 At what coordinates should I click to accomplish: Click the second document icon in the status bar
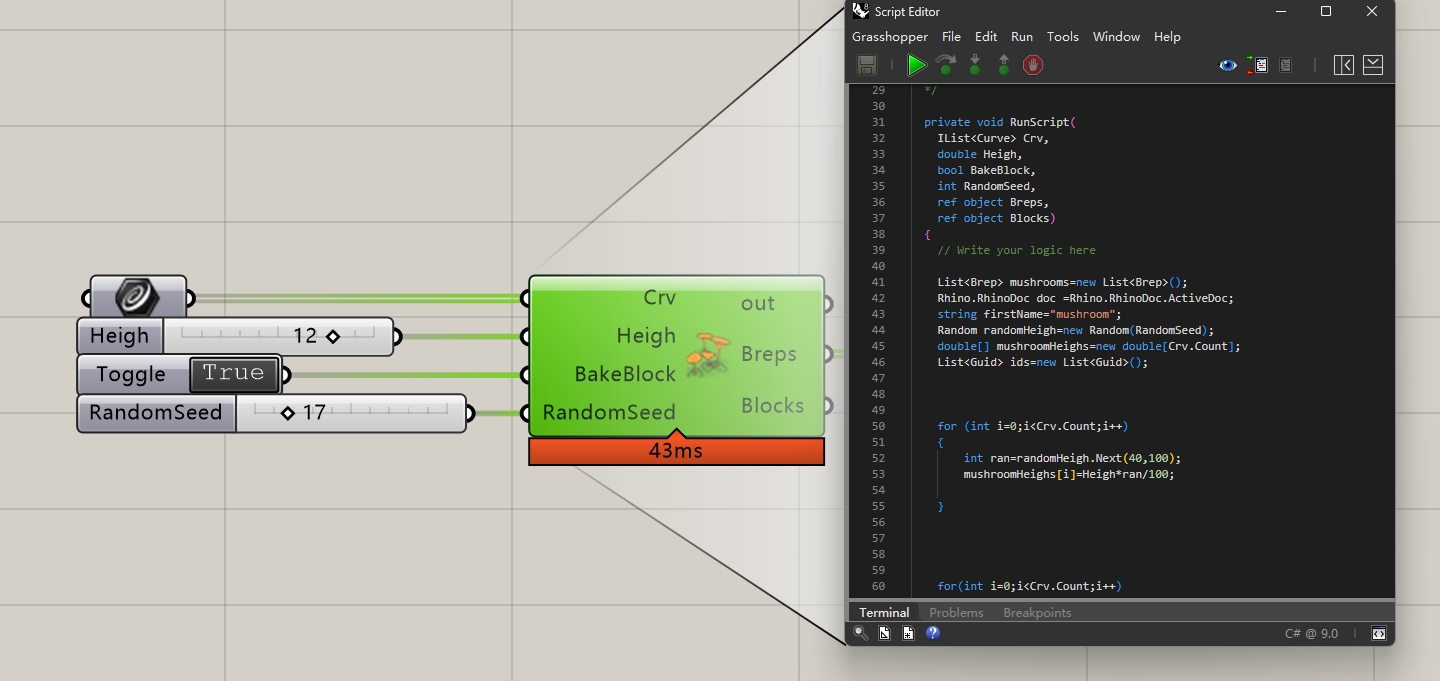tap(908, 633)
